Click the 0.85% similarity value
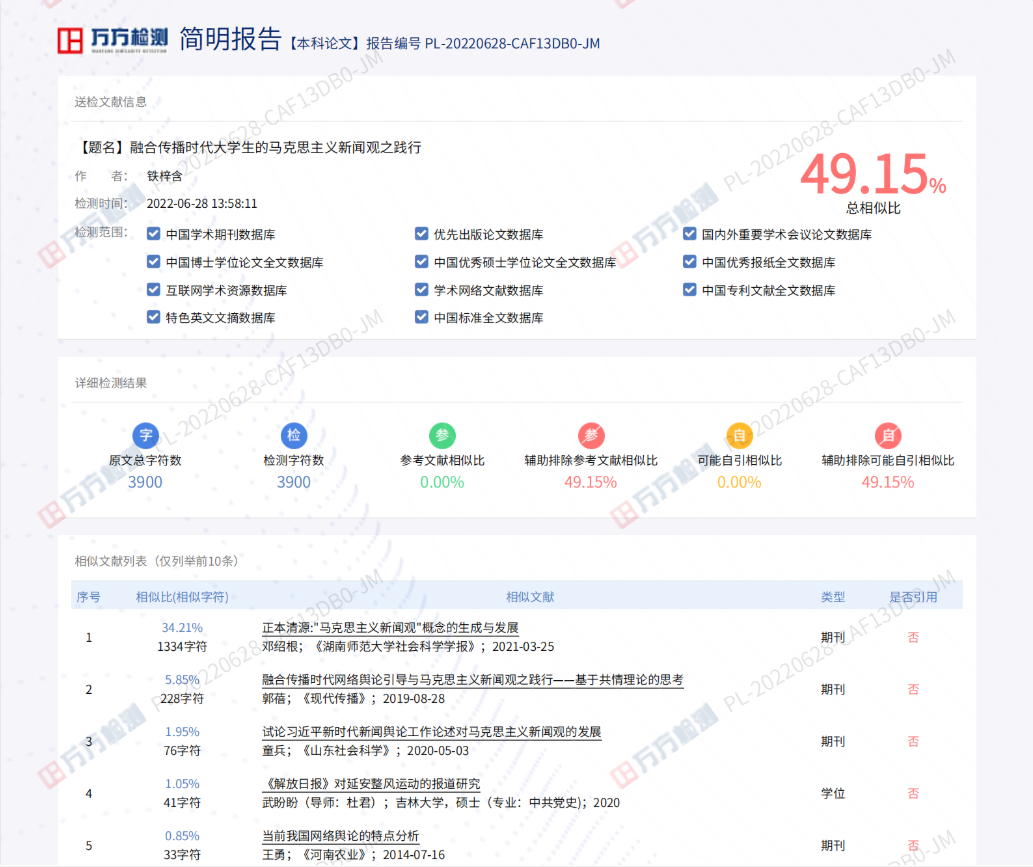 click(182, 836)
